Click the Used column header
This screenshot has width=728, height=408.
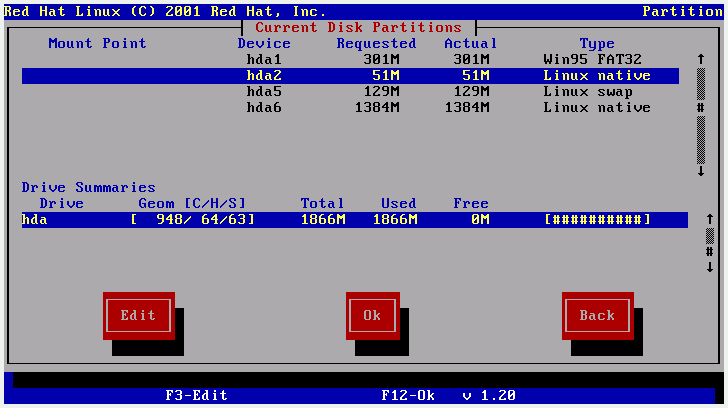tap(399, 204)
